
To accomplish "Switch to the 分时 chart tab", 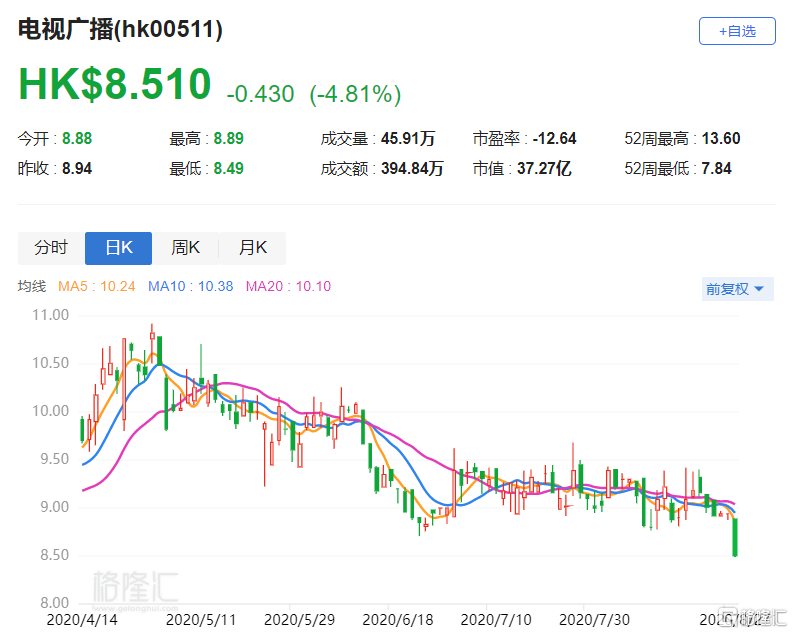I will [x=51, y=248].
